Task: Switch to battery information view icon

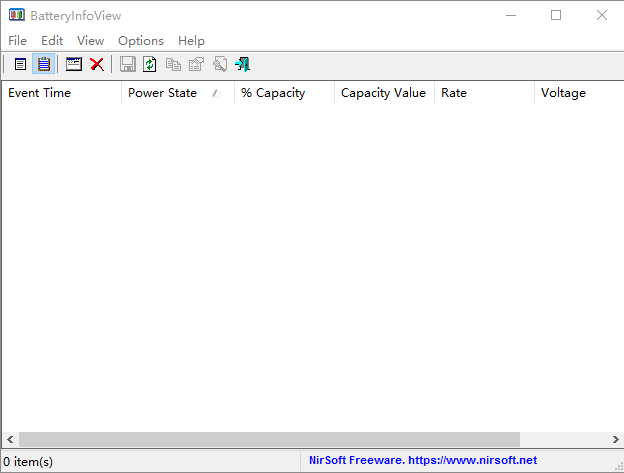Action: pos(20,64)
